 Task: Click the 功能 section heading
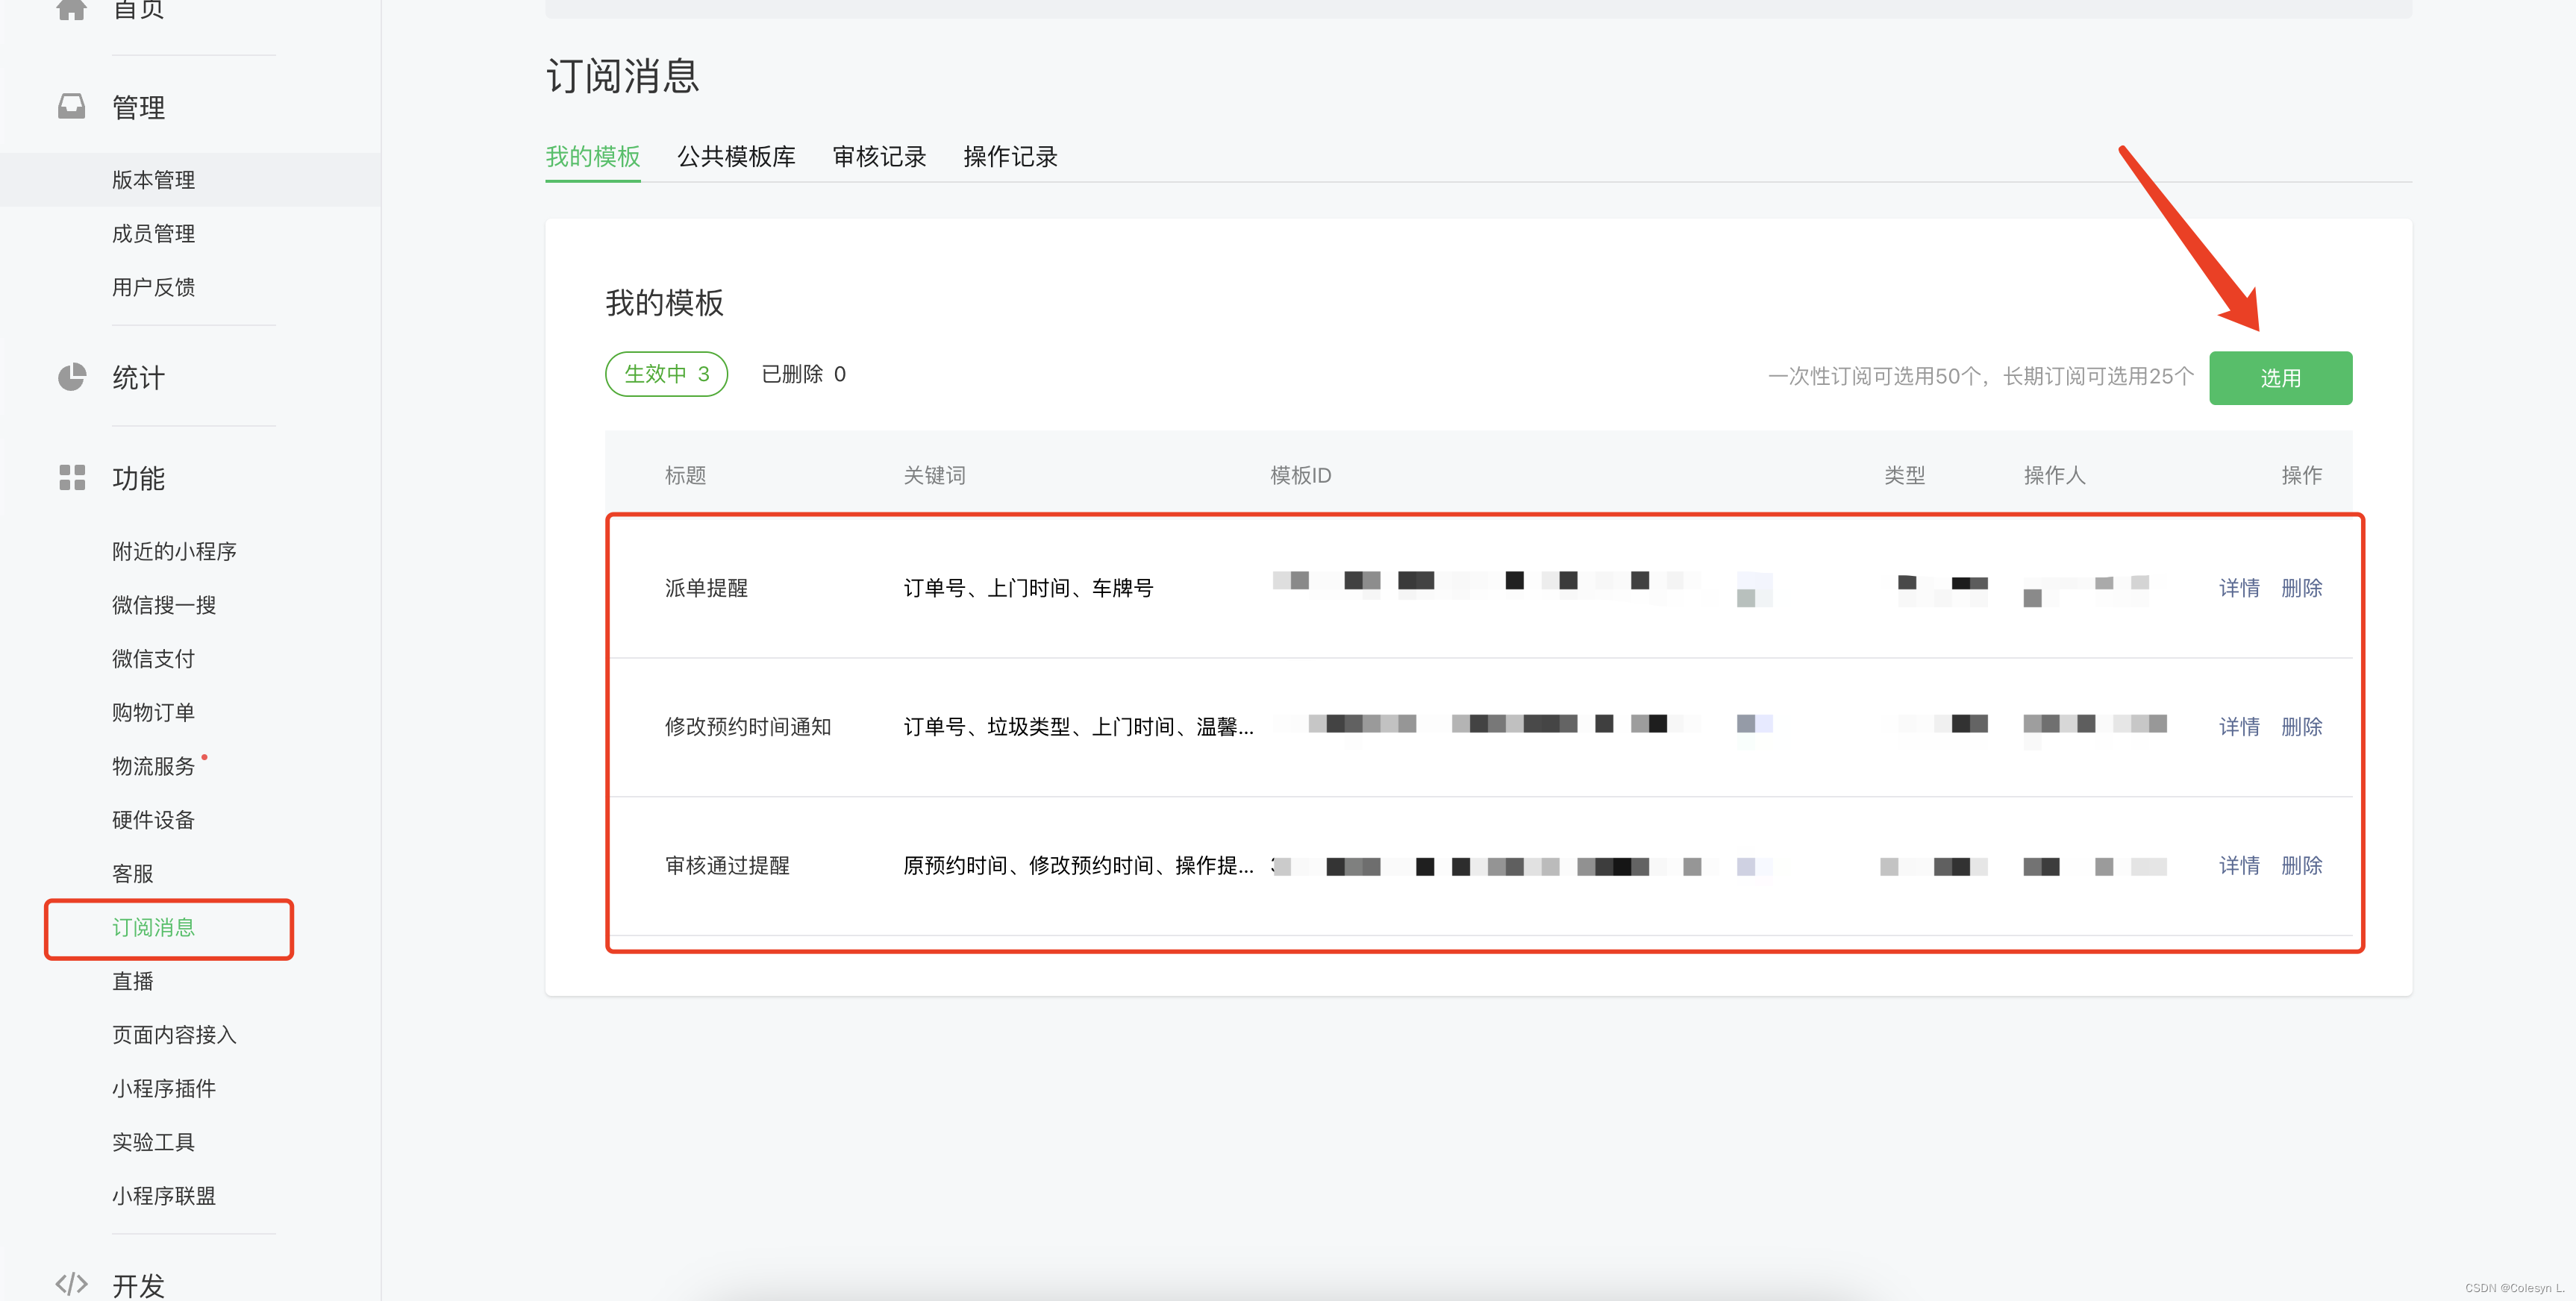tap(138, 478)
